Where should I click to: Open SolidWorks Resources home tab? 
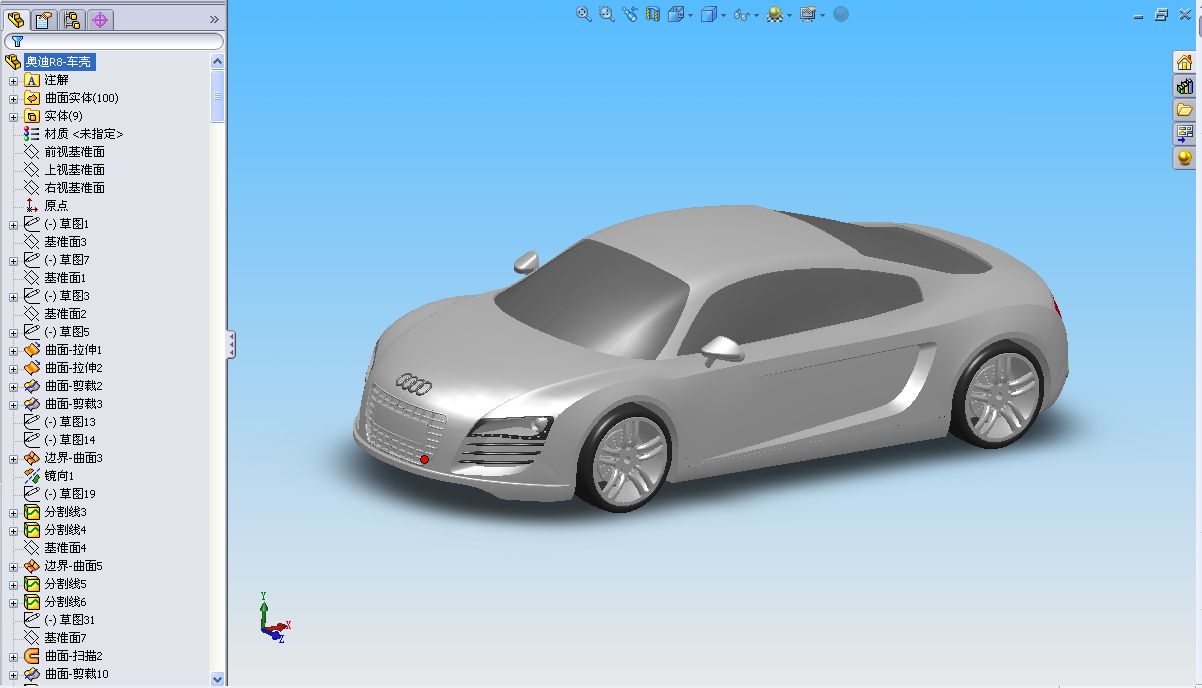[x=1185, y=62]
